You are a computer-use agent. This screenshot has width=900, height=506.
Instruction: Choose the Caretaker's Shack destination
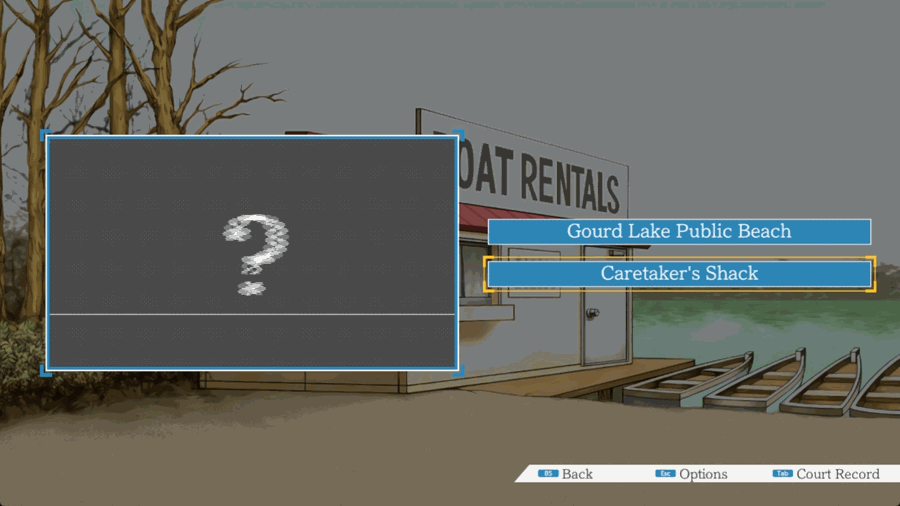679,274
